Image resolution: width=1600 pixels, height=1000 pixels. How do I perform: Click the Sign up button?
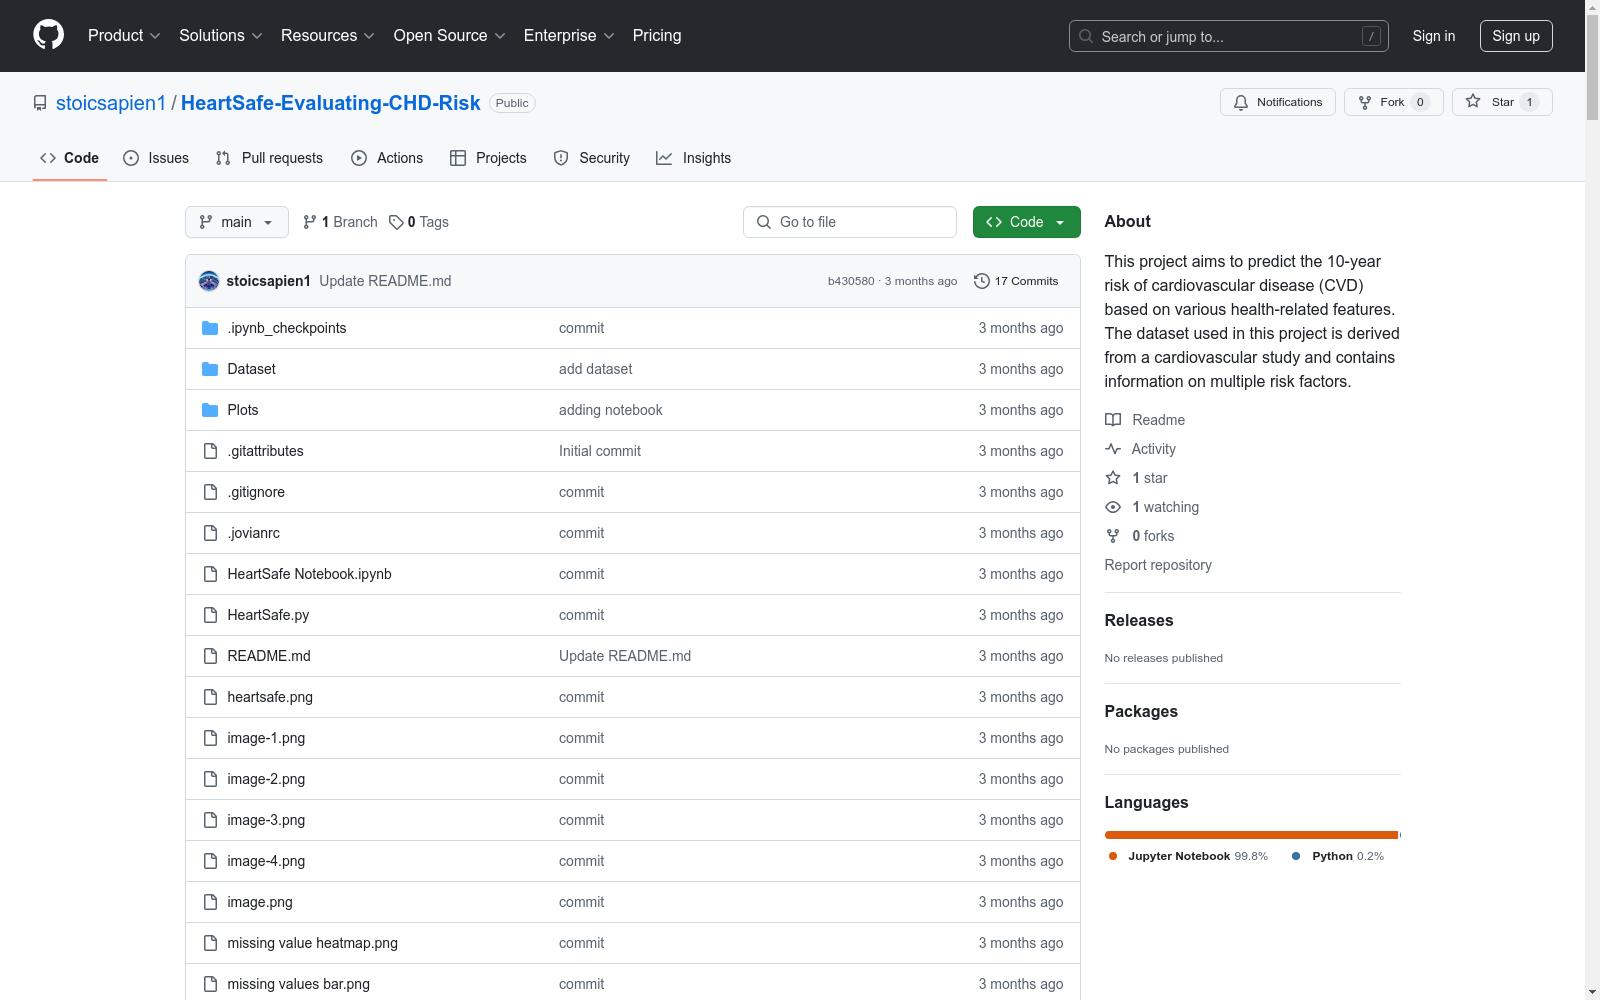[1516, 36]
